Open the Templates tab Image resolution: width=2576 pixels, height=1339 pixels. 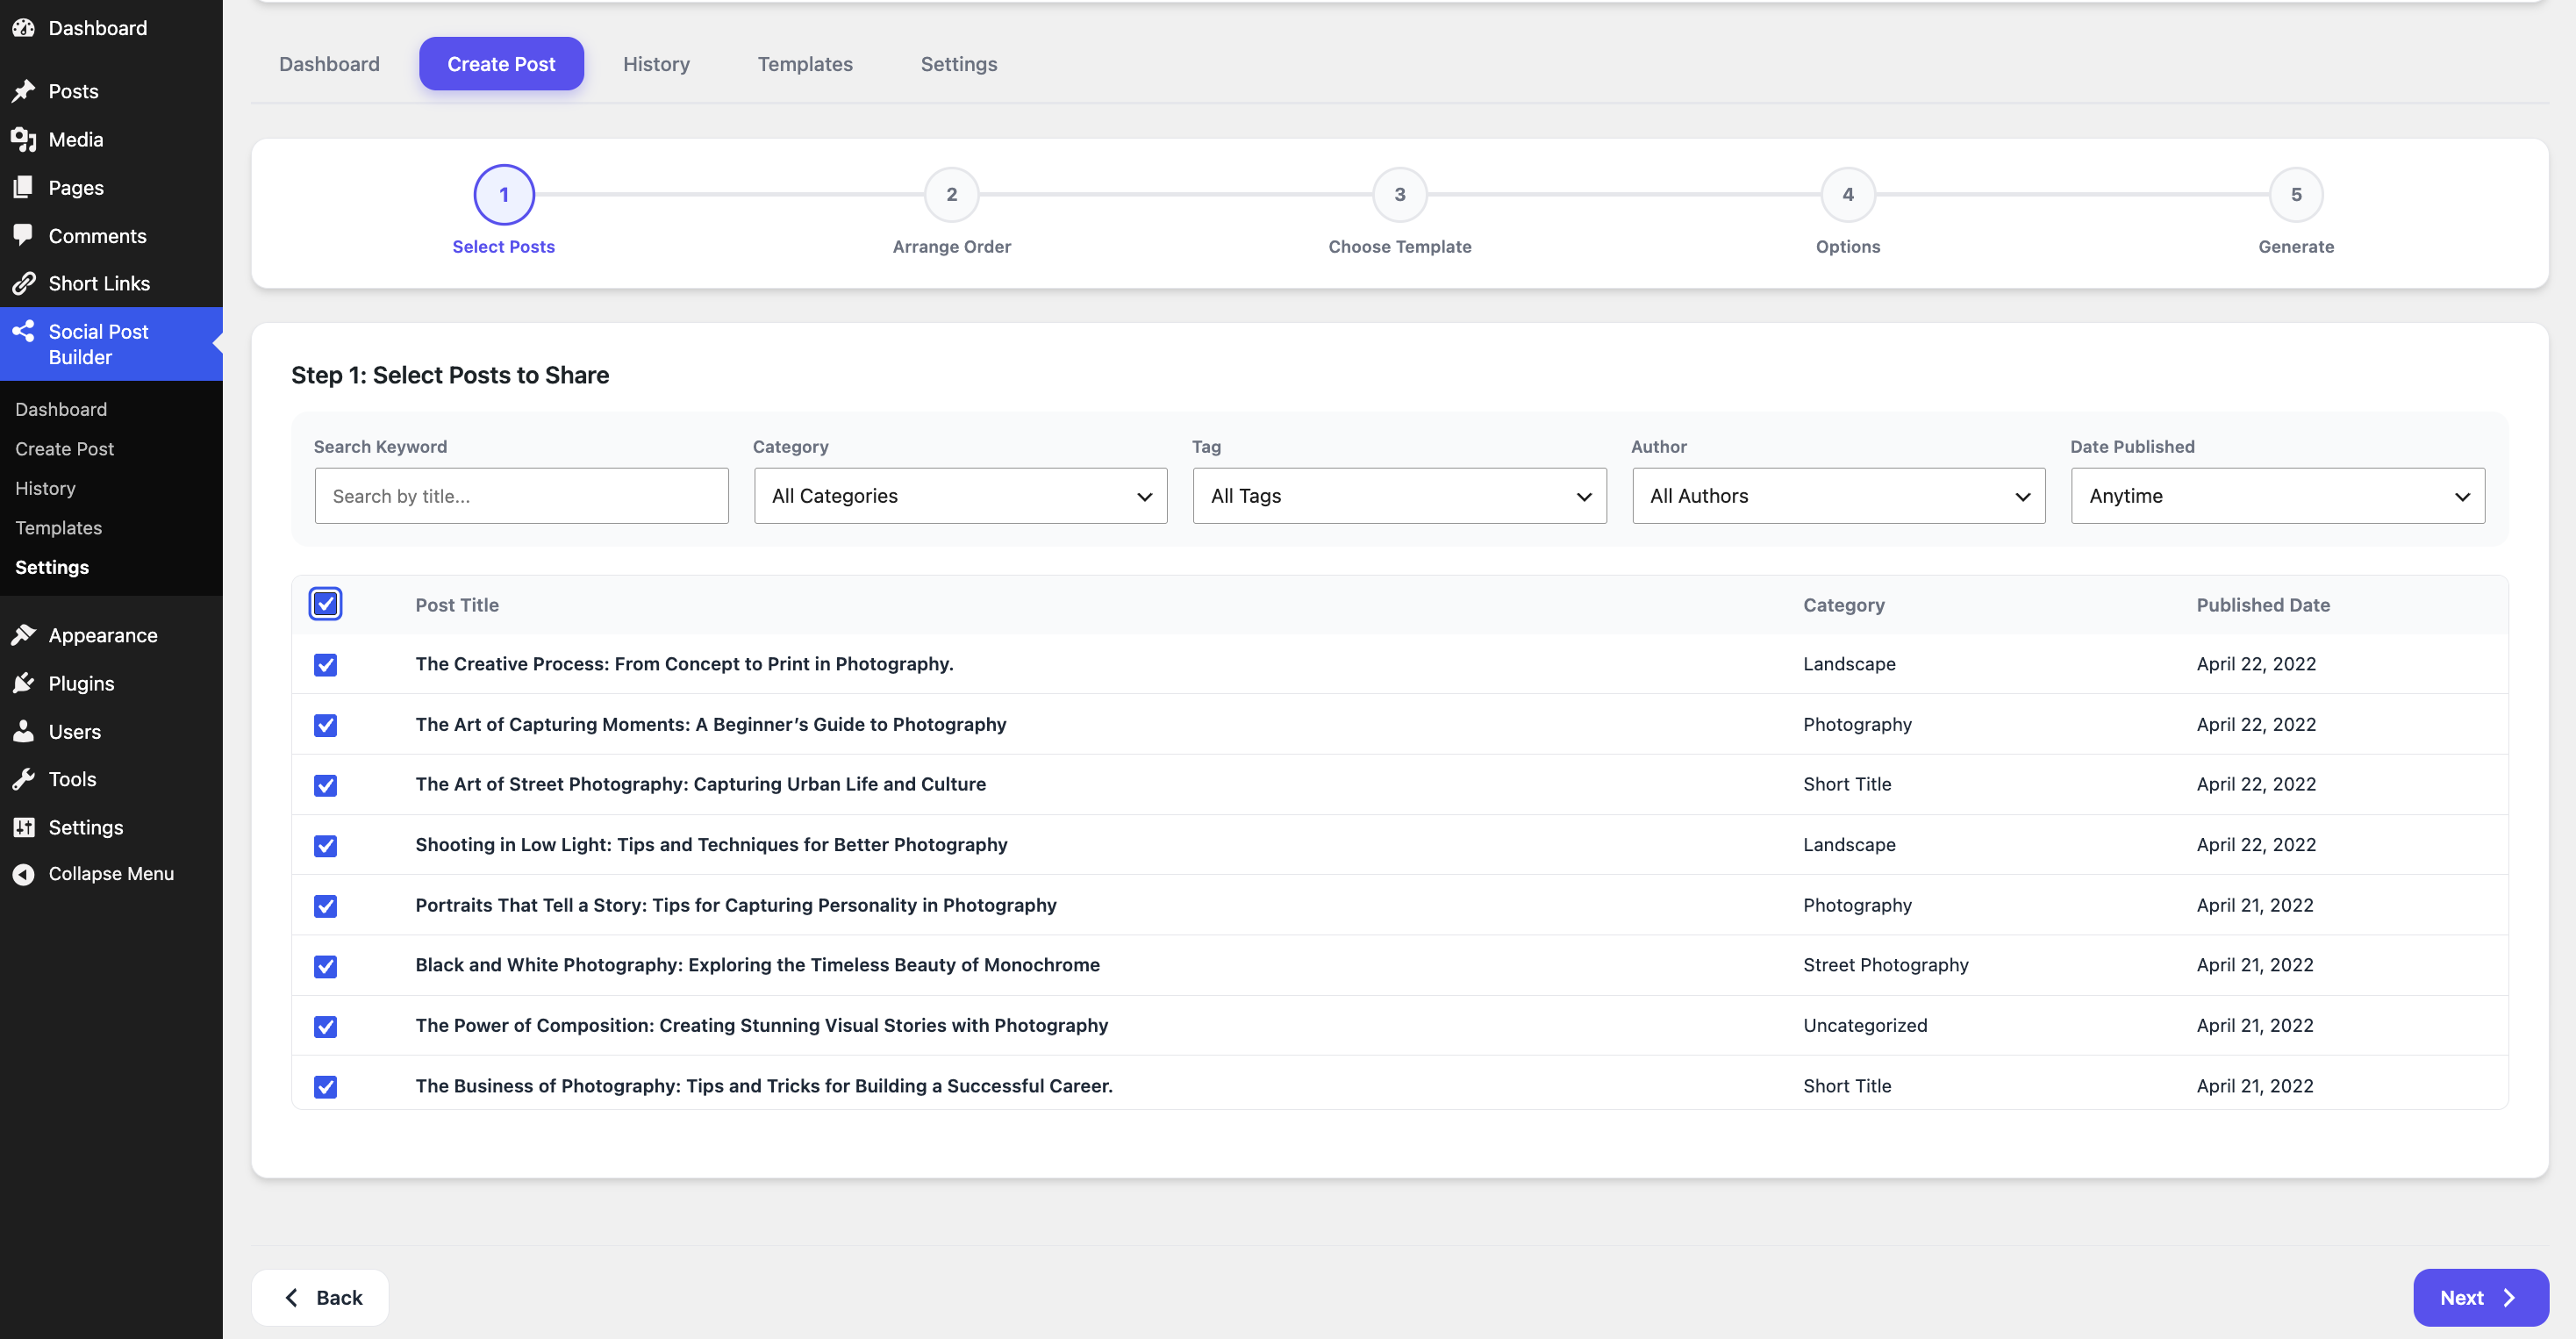tap(805, 64)
